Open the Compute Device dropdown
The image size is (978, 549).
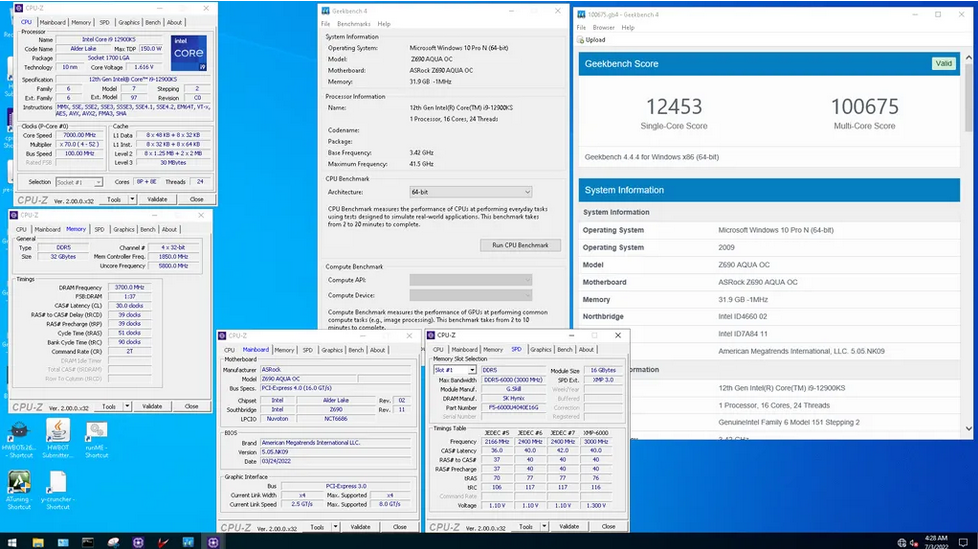(471, 295)
